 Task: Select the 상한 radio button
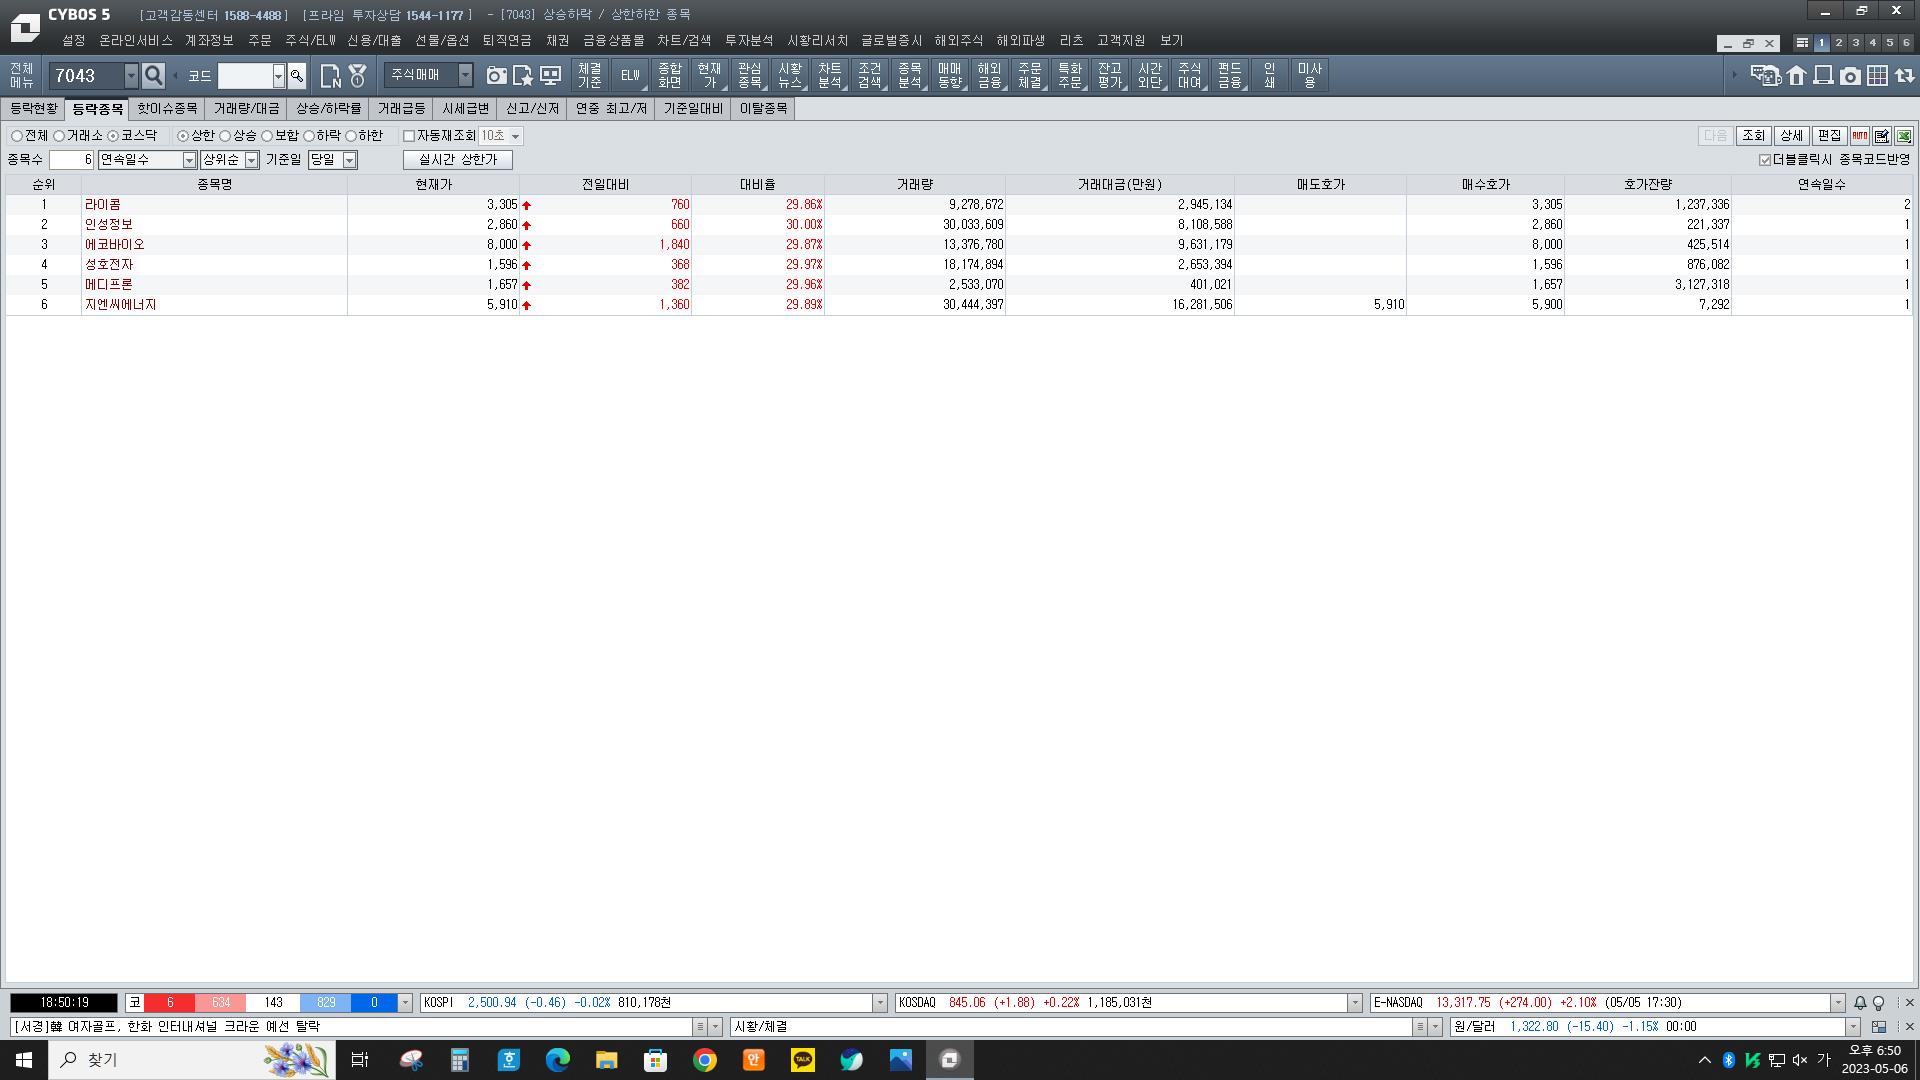click(183, 136)
